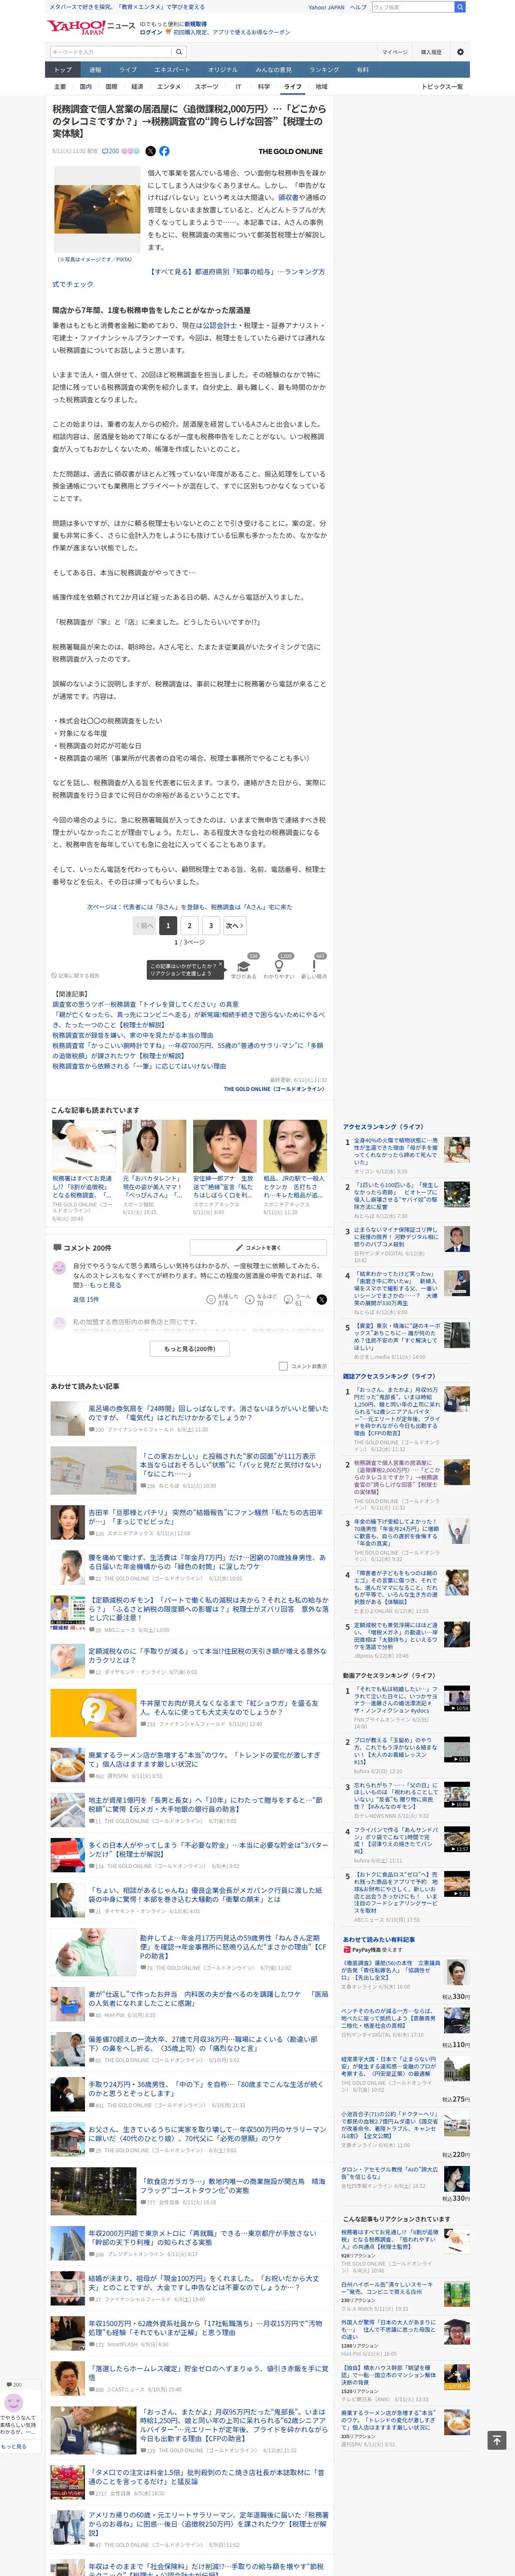Go to article page 3
515x2576 pixels.
pos(211,926)
